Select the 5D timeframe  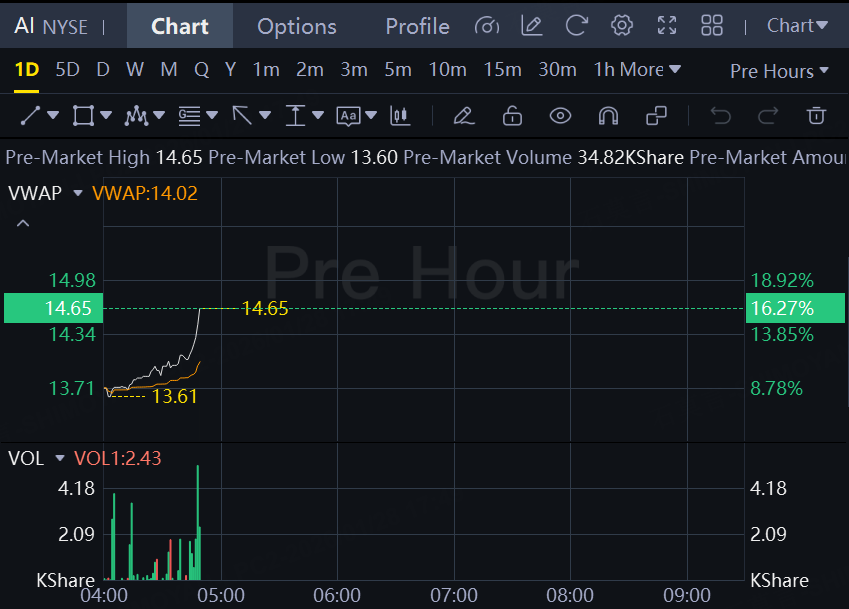pos(67,70)
